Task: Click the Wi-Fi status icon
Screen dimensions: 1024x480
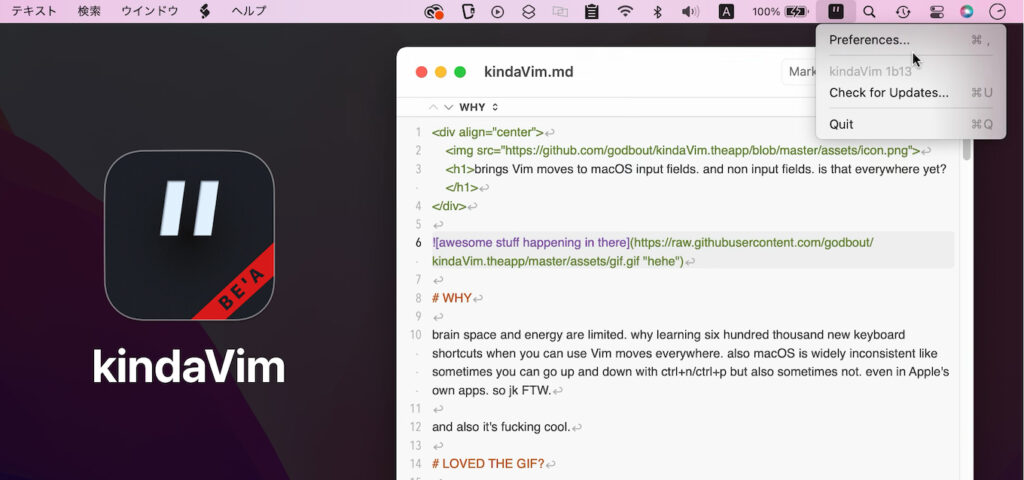Action: (x=625, y=12)
